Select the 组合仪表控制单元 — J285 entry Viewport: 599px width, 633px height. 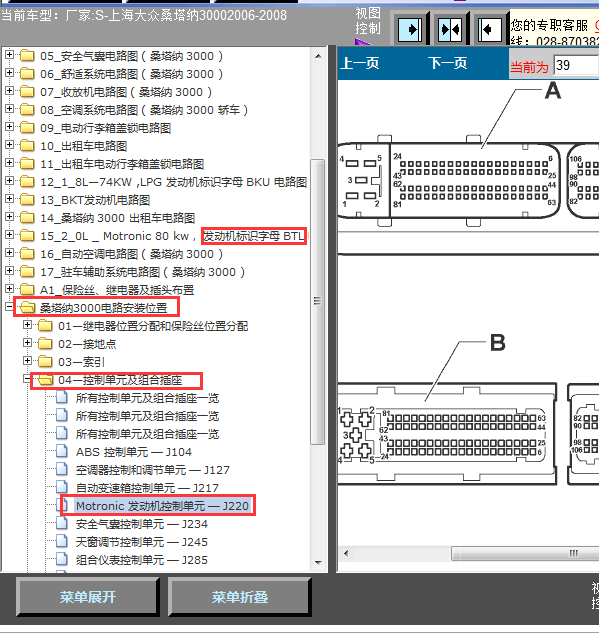pyautogui.click(x=142, y=560)
